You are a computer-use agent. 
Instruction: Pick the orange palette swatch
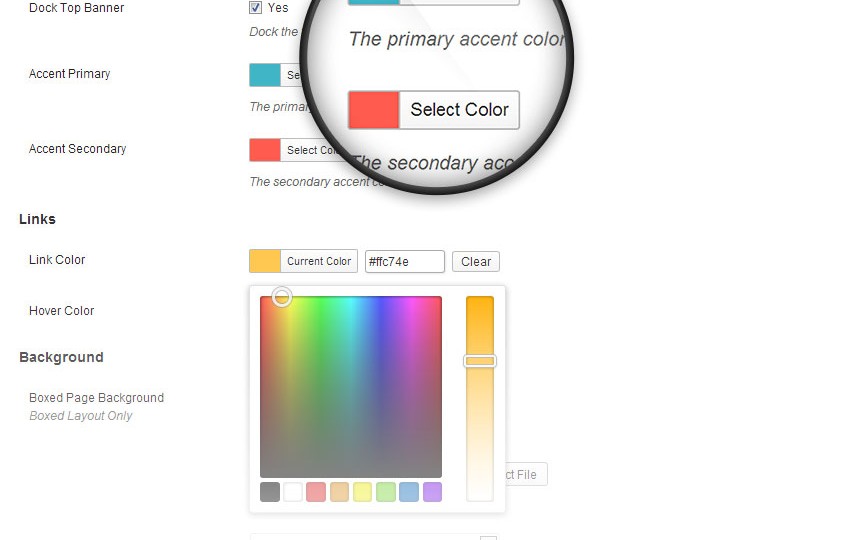pos(340,492)
